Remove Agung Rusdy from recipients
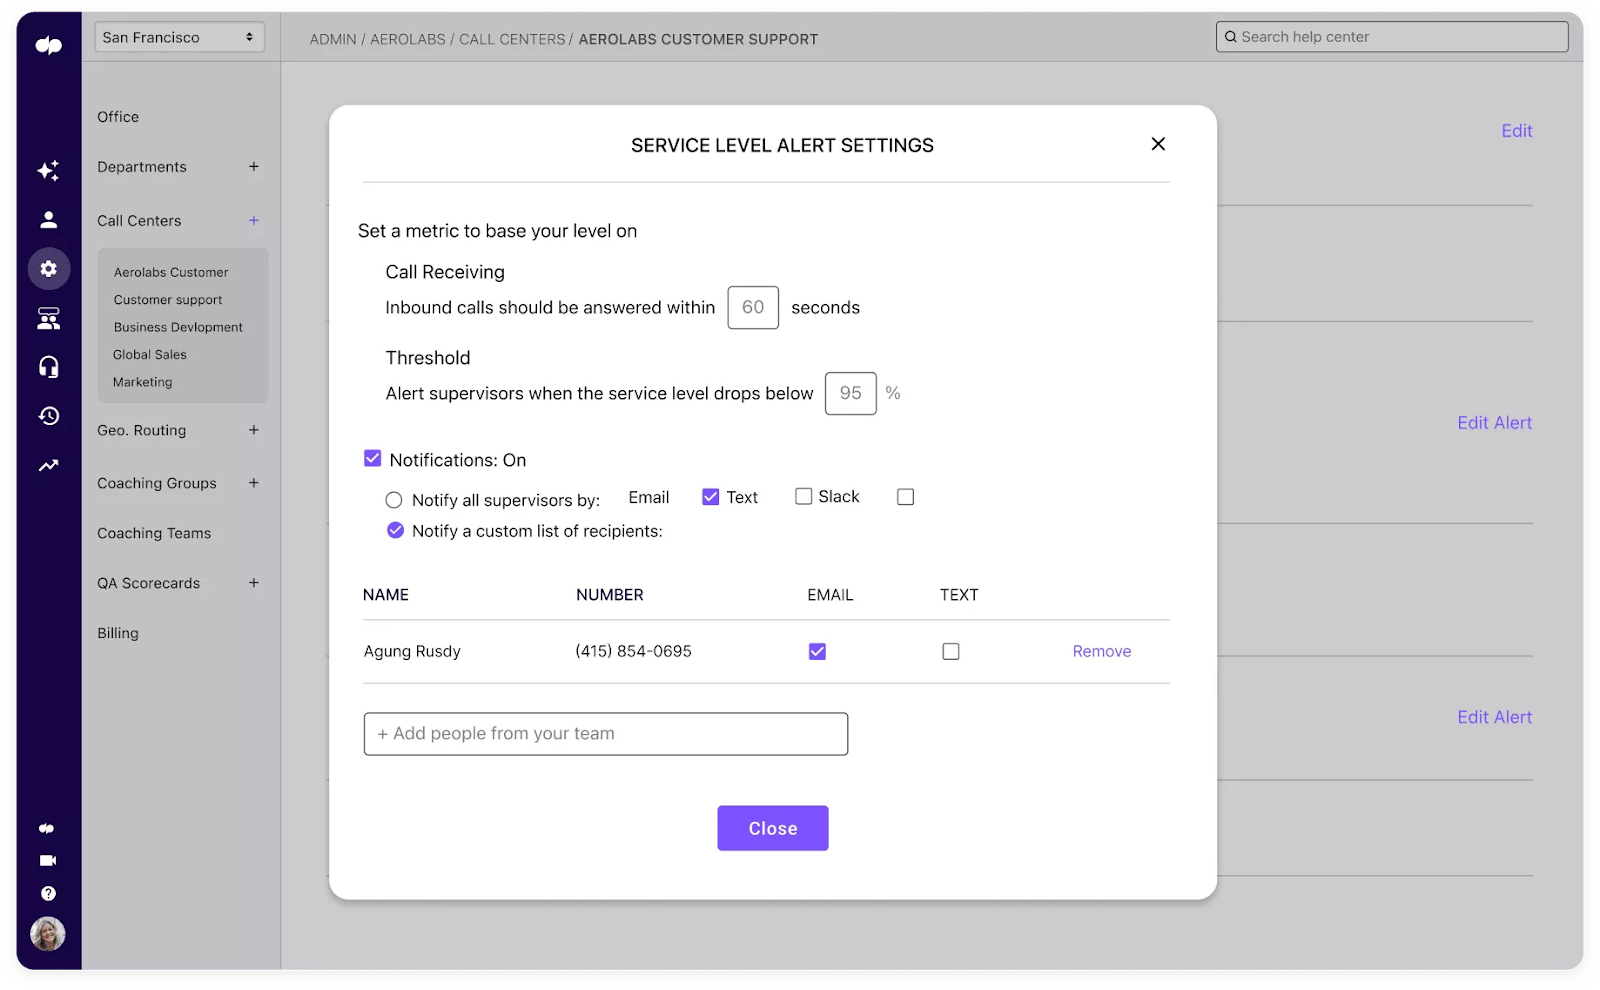The height and width of the screenshot is (990, 1600). [x=1101, y=650]
